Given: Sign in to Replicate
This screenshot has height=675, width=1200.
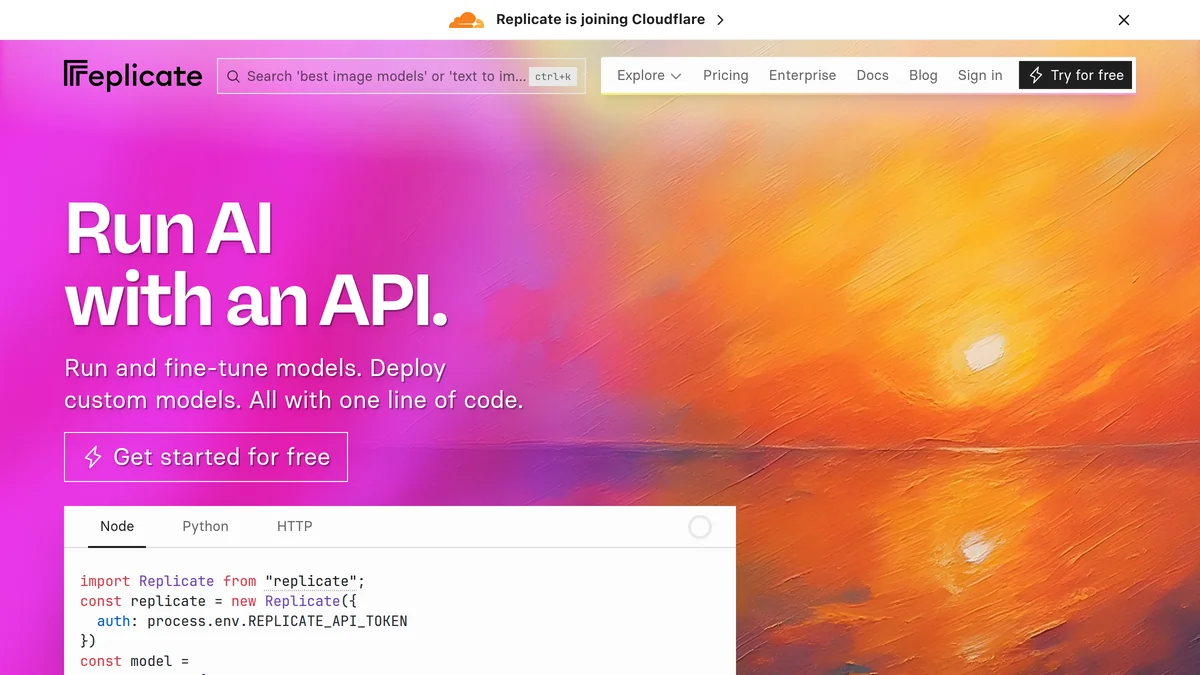Looking at the screenshot, I should [x=979, y=75].
